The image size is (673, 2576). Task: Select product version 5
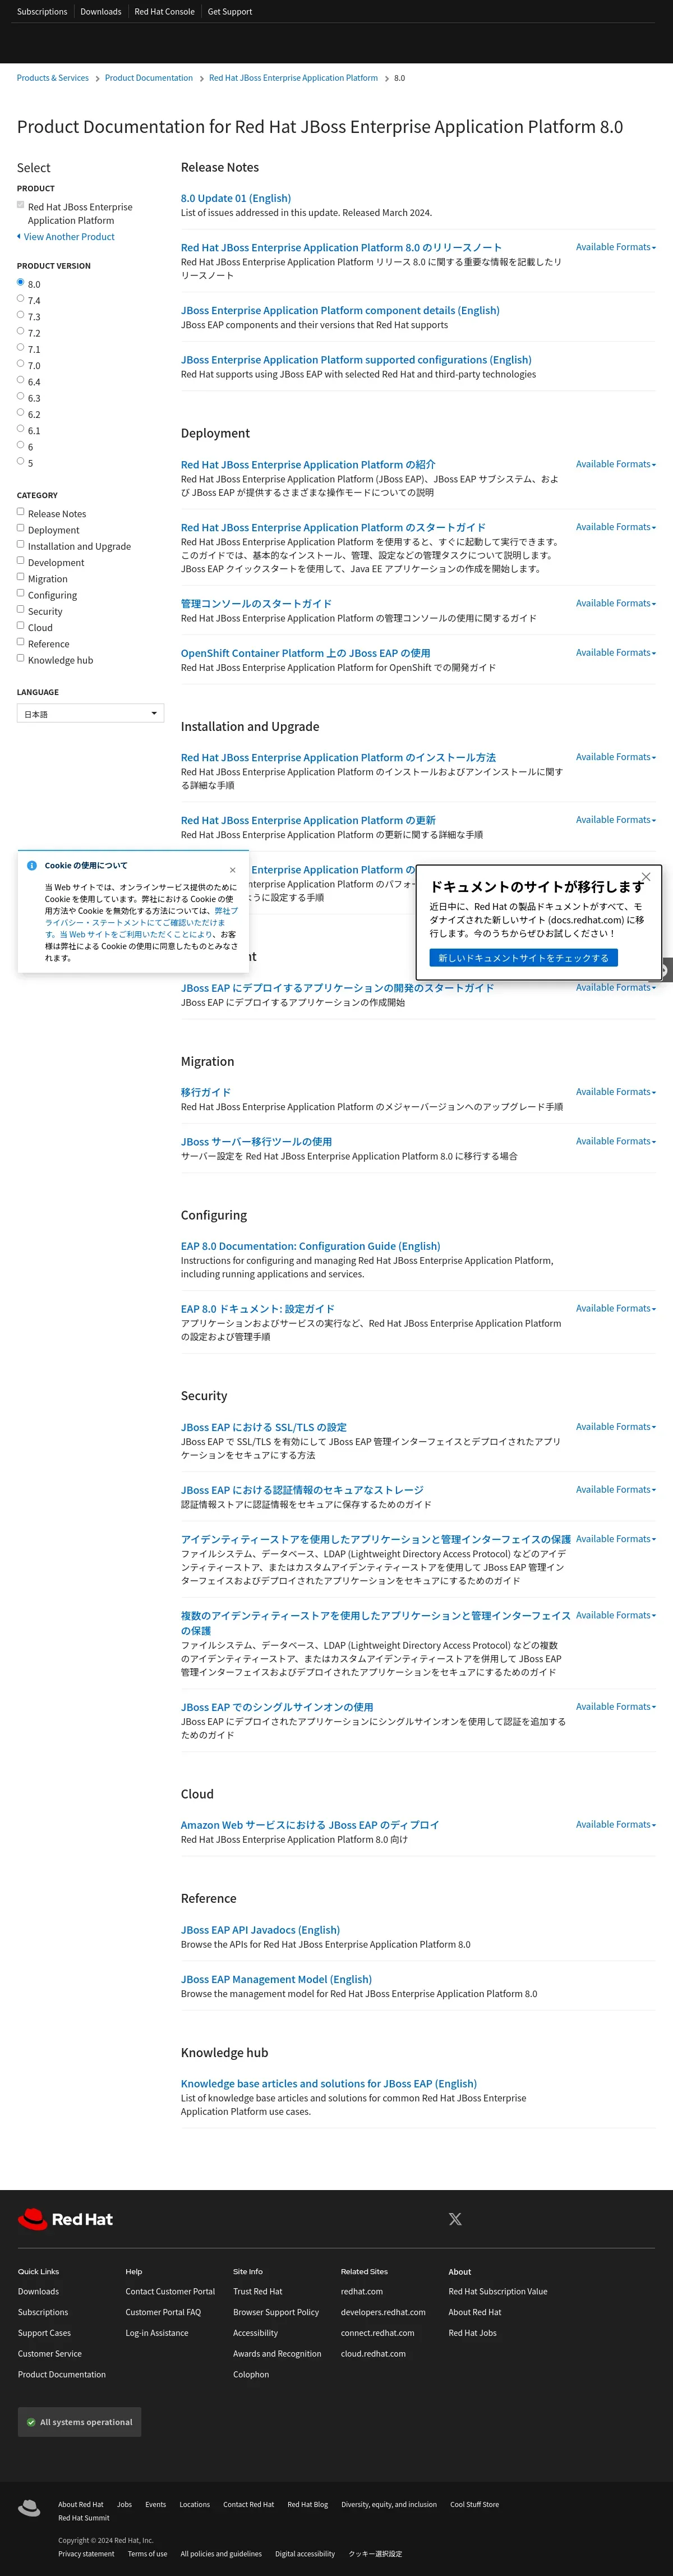pyautogui.click(x=20, y=461)
